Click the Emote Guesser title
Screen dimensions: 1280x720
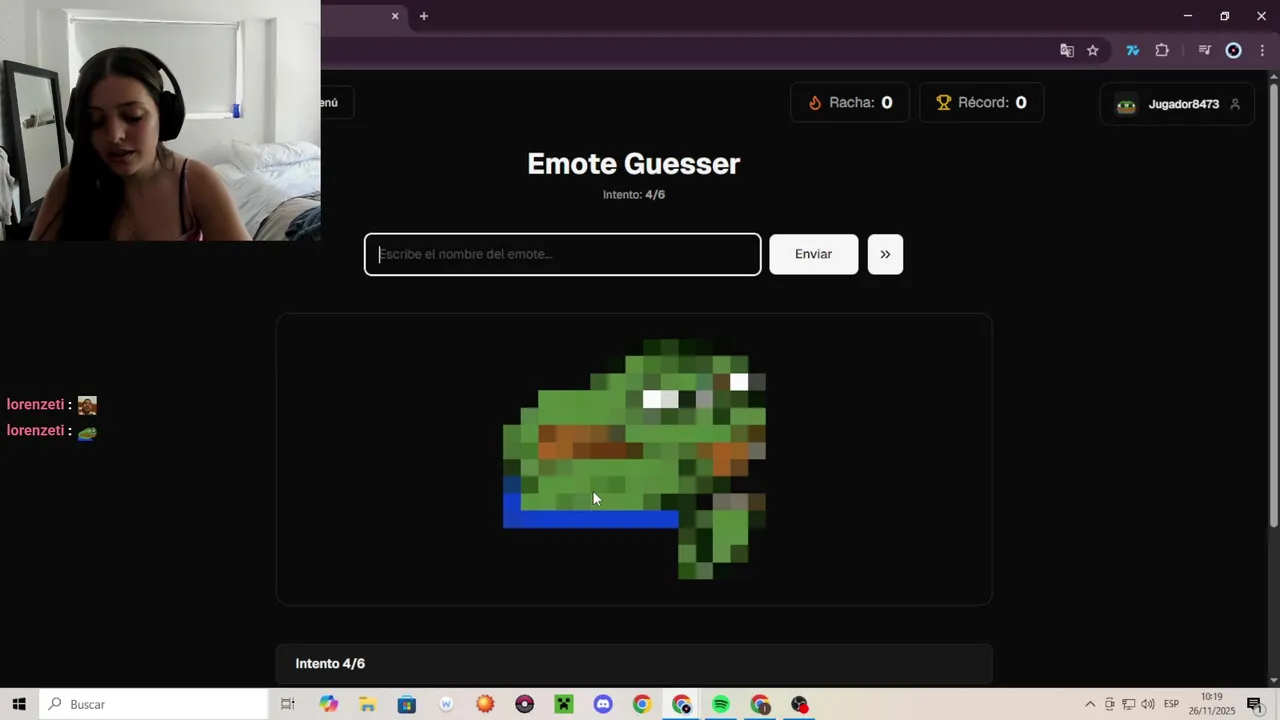(634, 164)
